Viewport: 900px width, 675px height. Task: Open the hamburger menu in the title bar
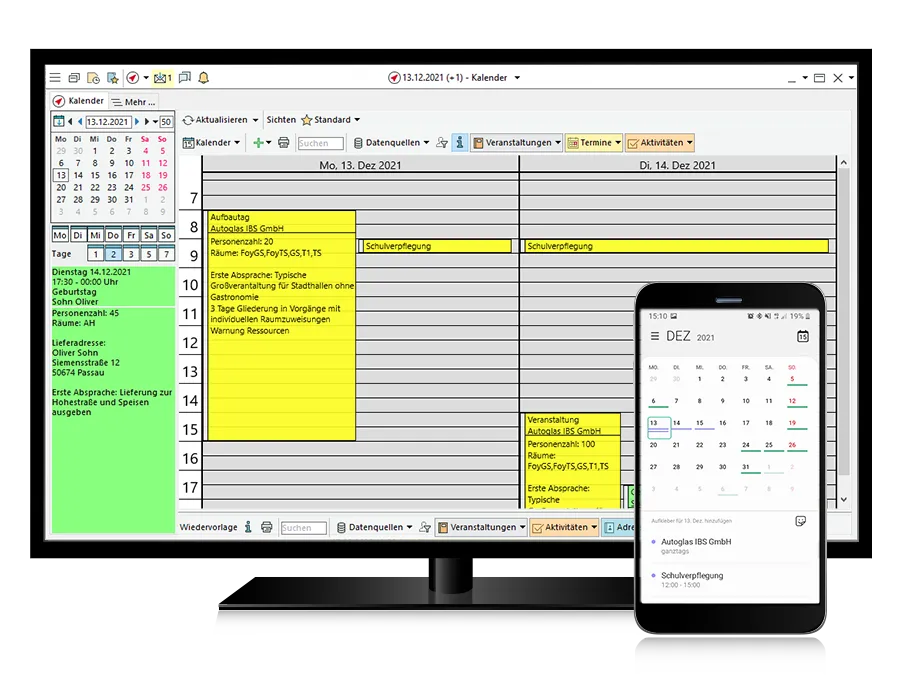[x=55, y=78]
